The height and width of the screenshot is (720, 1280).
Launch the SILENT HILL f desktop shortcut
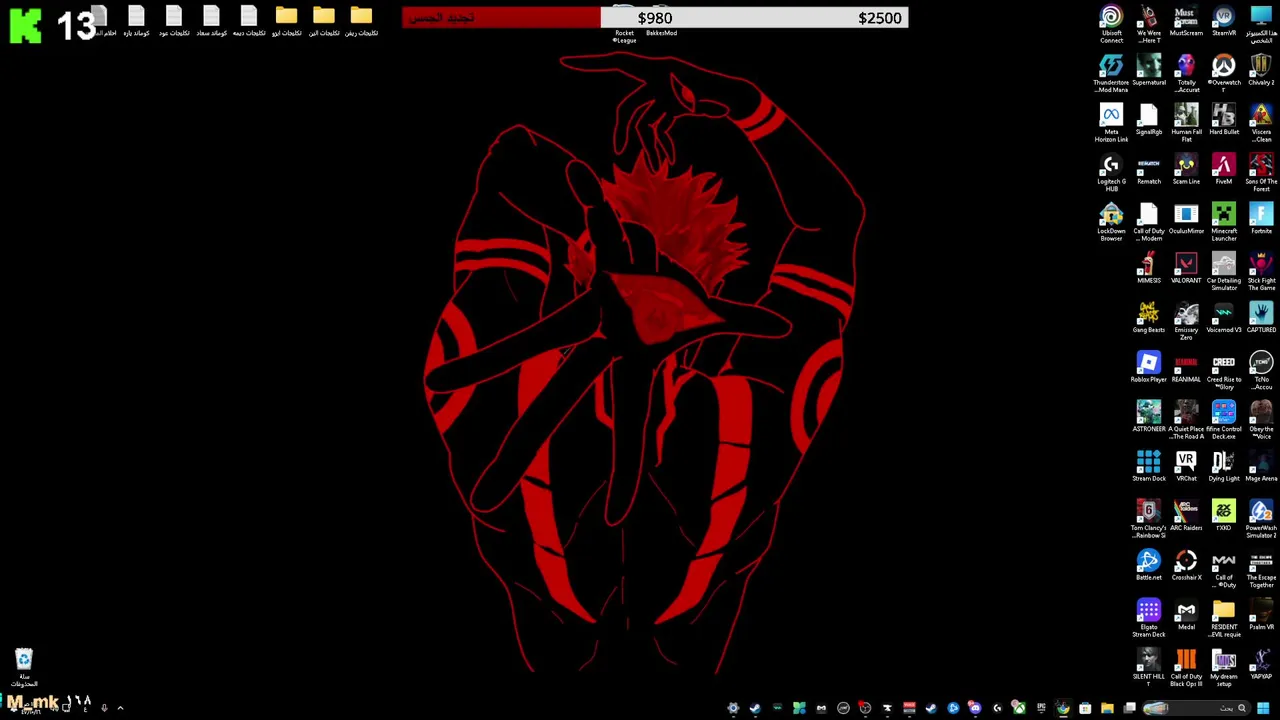(x=1148, y=668)
